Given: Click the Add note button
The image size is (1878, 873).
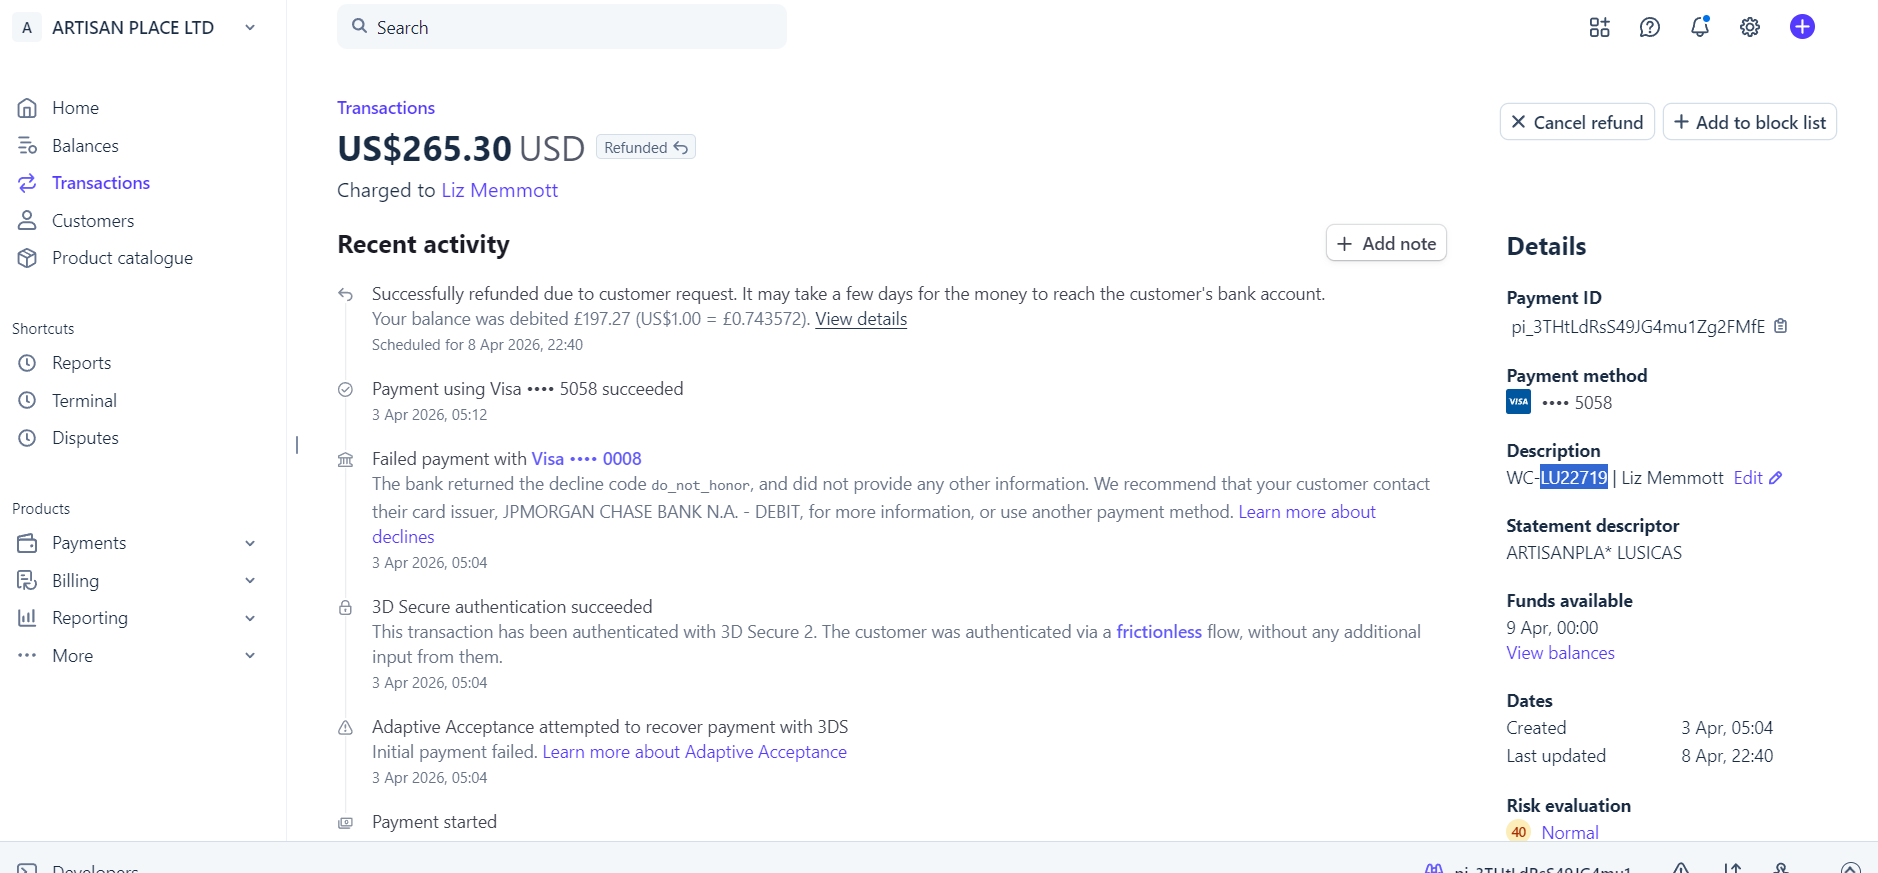Looking at the screenshot, I should pos(1385,243).
